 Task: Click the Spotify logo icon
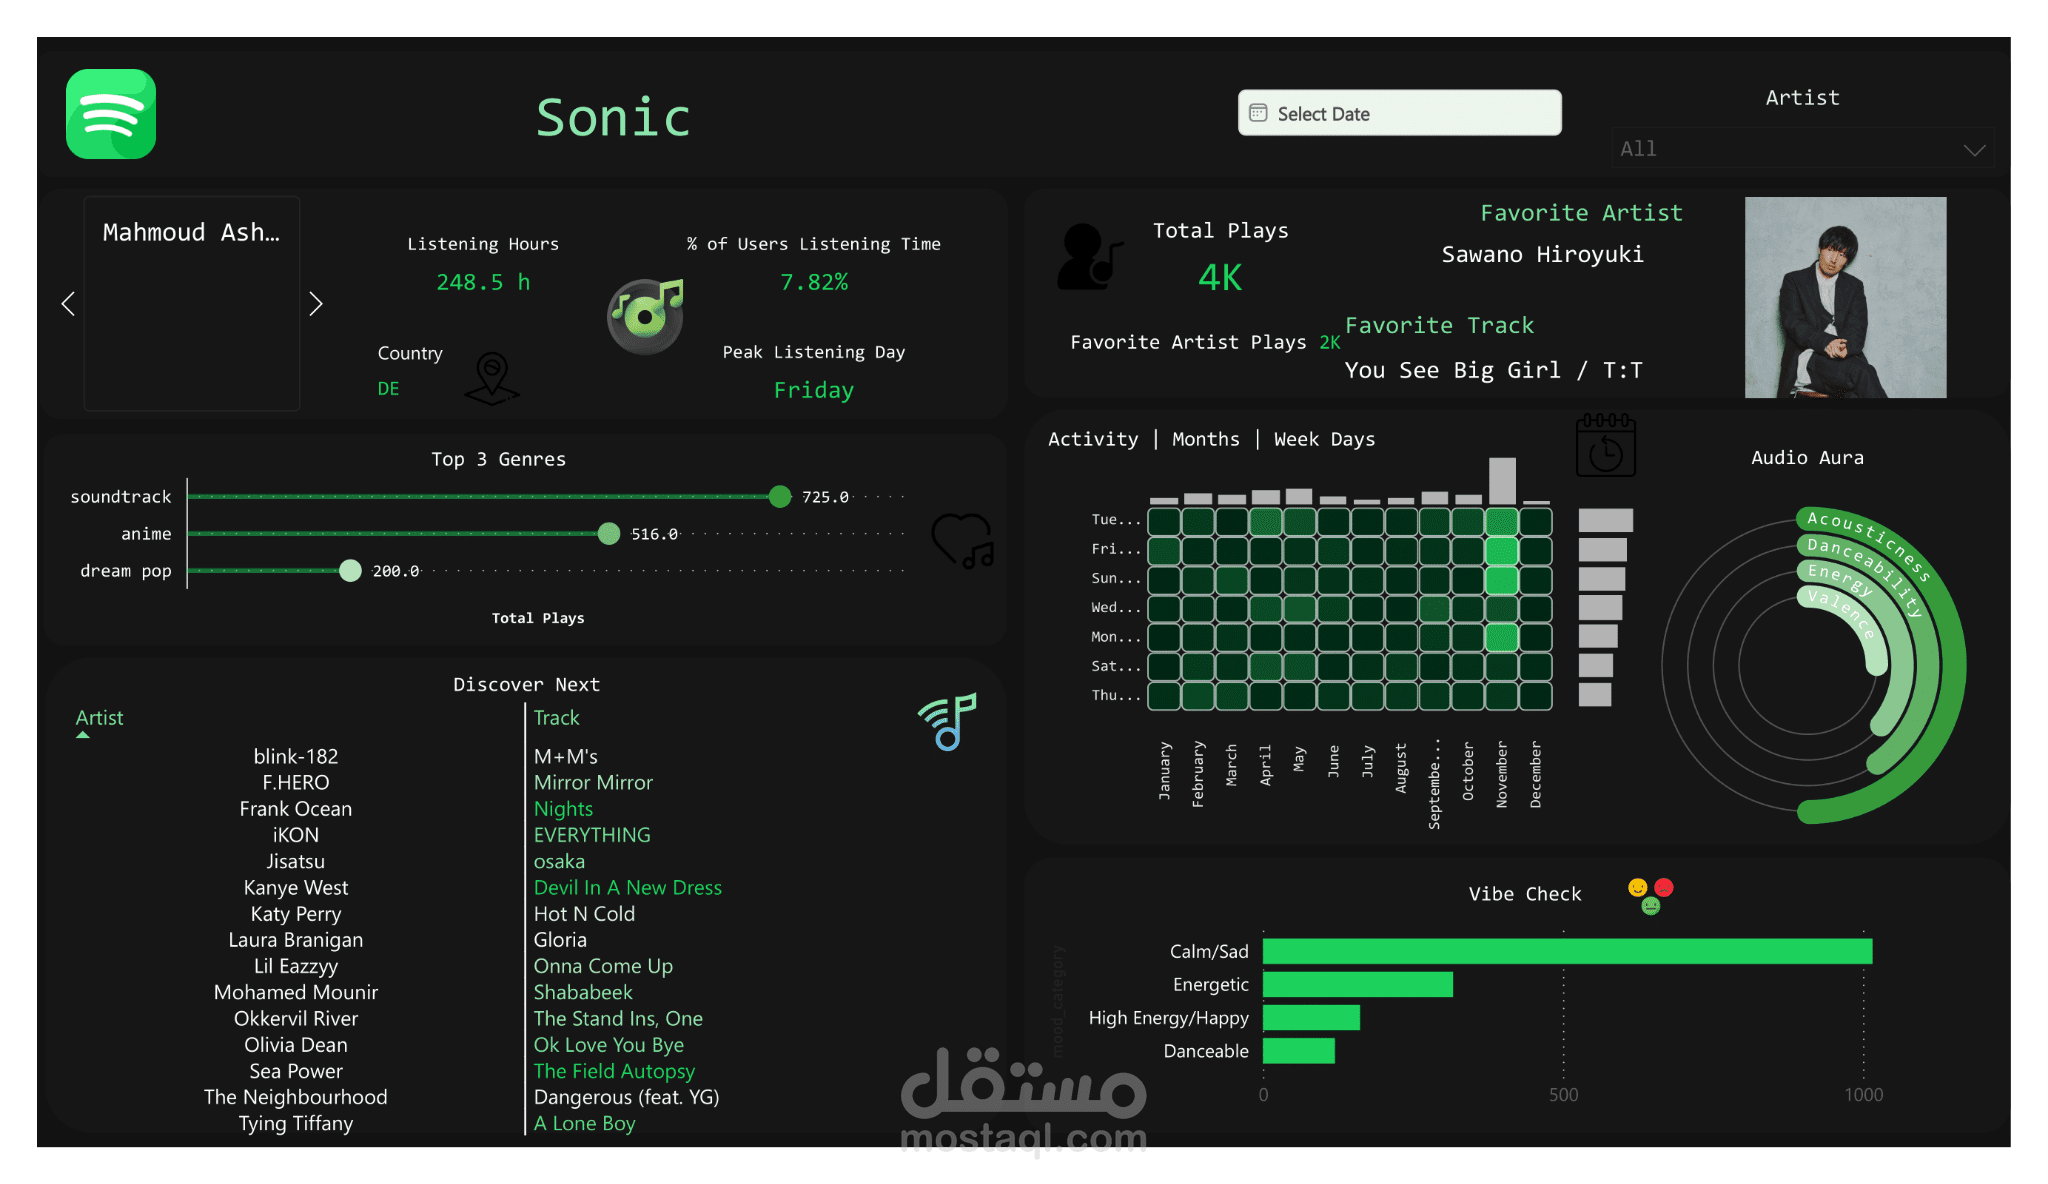coord(111,113)
